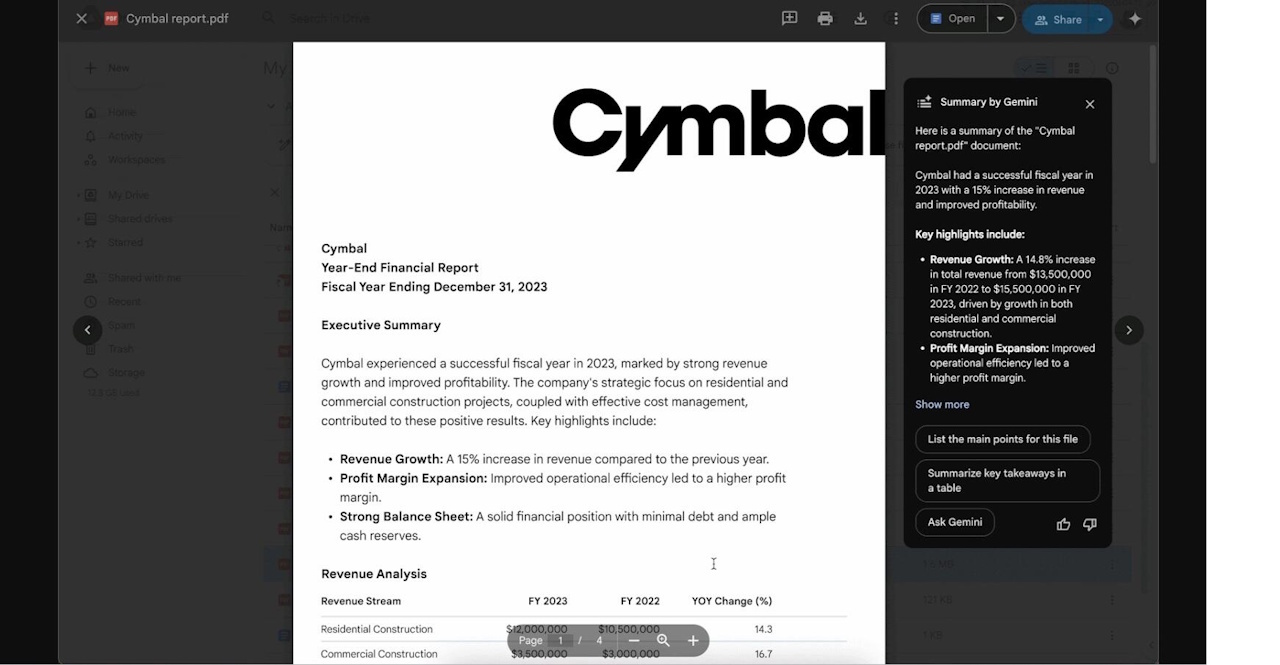Give thumbs up to Gemini summary

[x=1063, y=524]
